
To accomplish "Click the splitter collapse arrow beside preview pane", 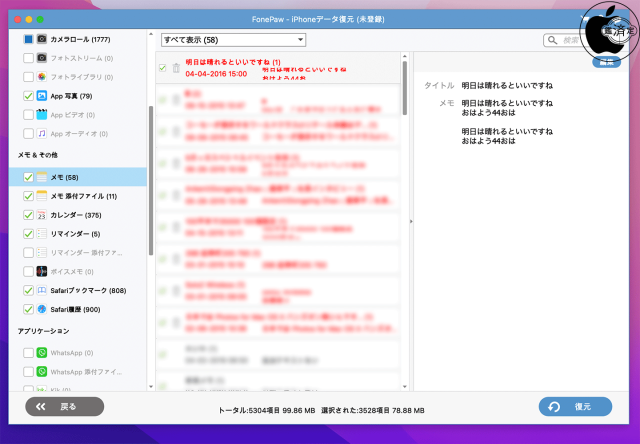I will point(411,221).
